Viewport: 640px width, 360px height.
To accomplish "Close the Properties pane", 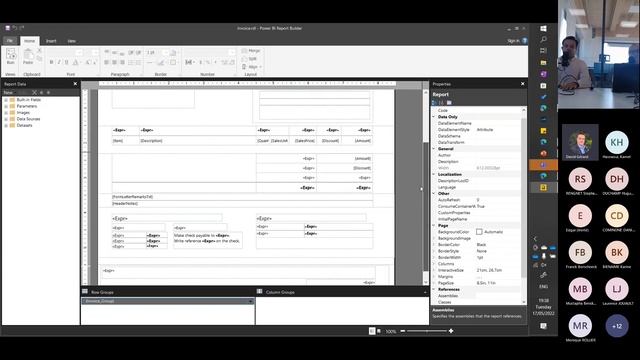I will [x=522, y=84].
